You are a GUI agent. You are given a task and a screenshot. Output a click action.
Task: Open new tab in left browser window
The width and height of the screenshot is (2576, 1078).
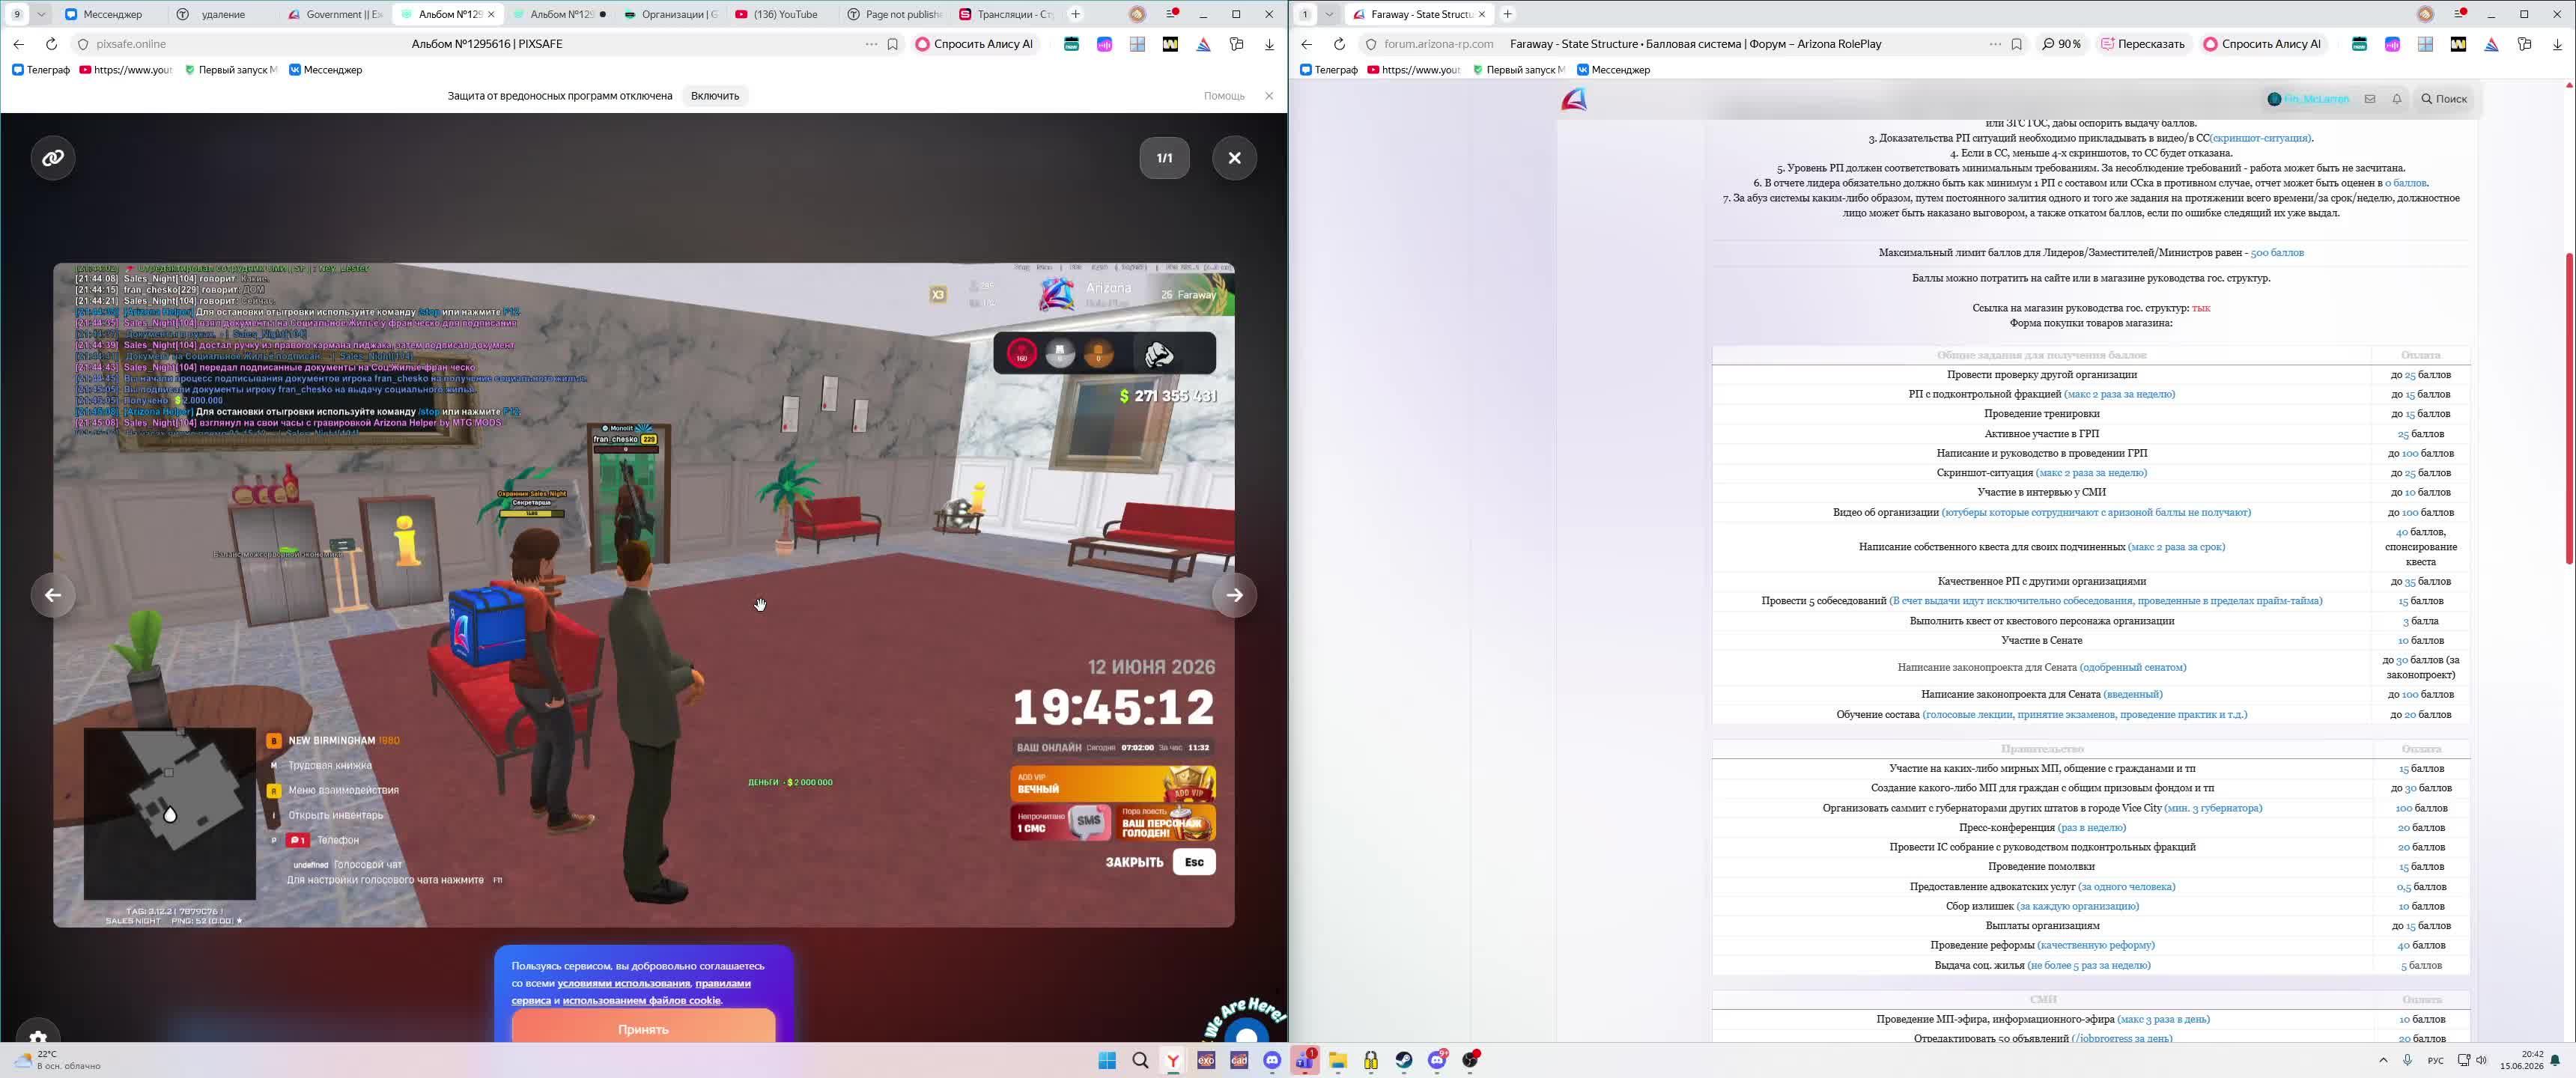pos(1075,14)
